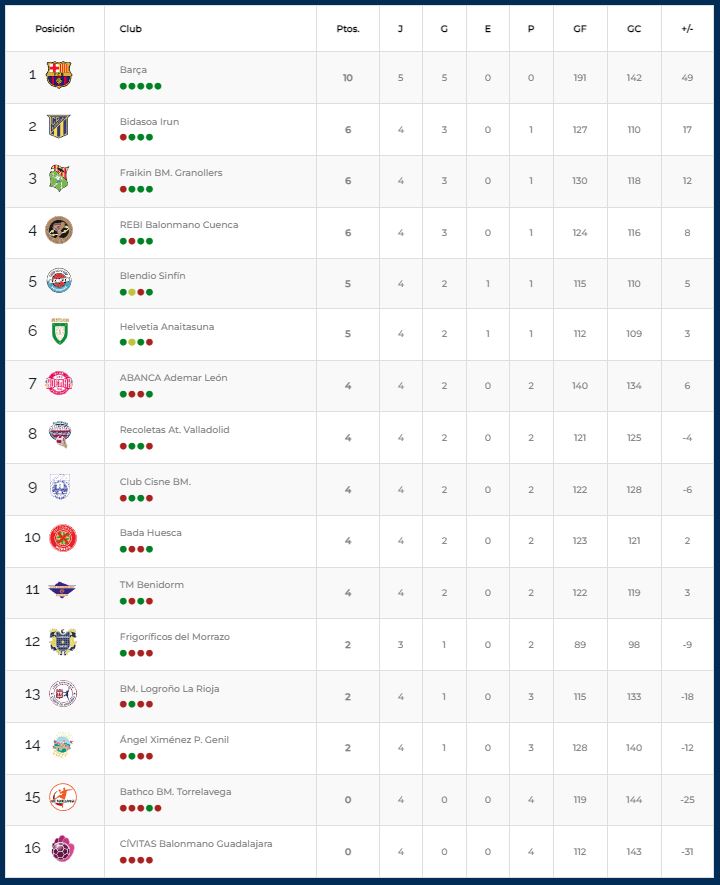Click the Barça club crest icon

(x=59, y=76)
